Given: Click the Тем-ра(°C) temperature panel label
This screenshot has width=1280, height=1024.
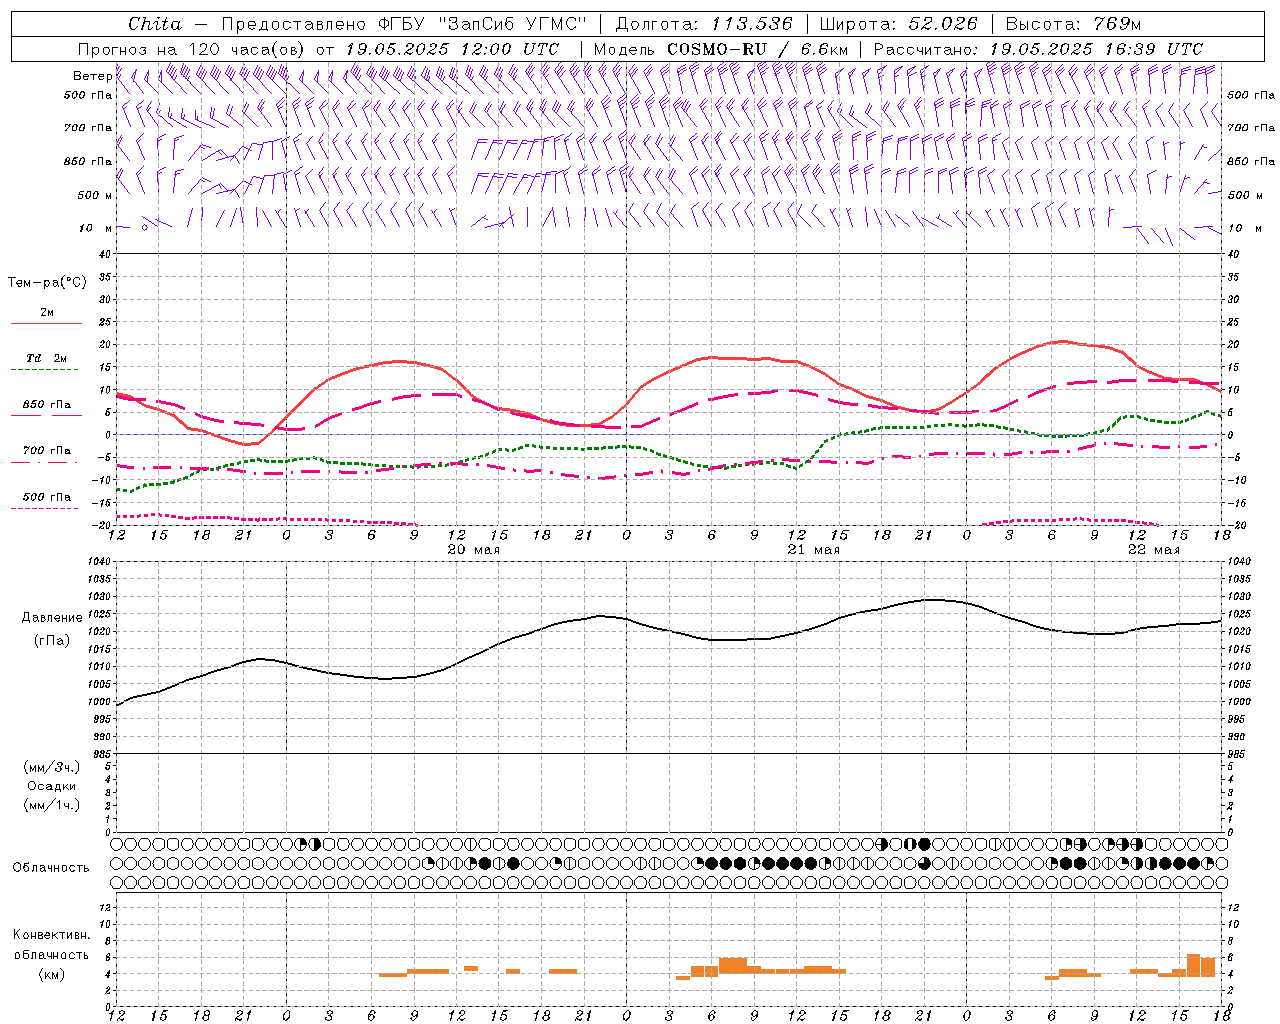Looking at the screenshot, I should 47,283.
